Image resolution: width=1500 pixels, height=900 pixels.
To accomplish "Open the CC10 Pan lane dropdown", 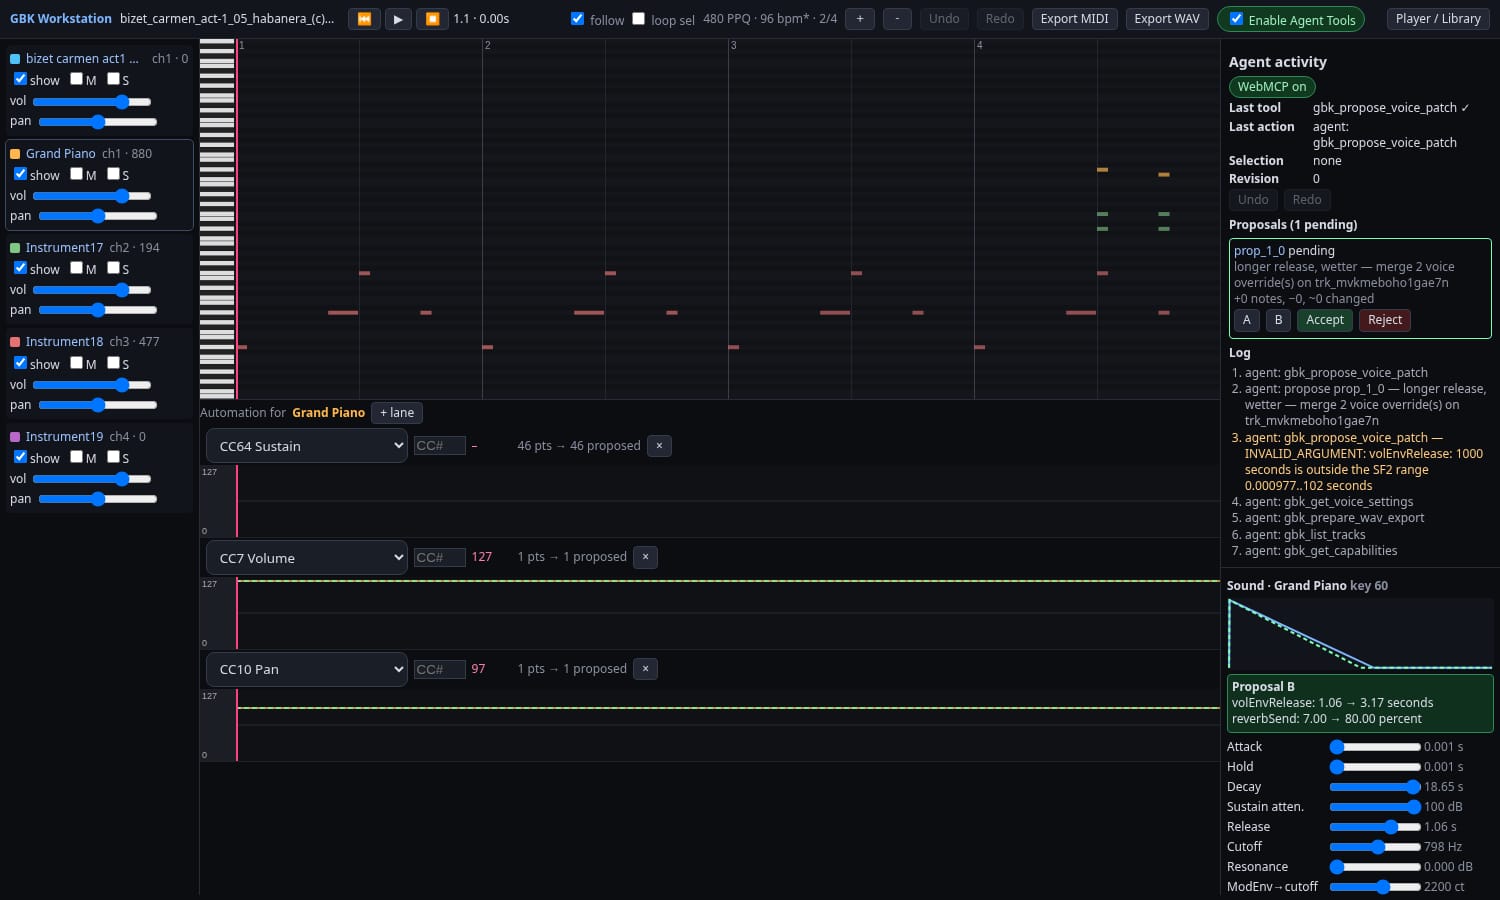I will (306, 669).
